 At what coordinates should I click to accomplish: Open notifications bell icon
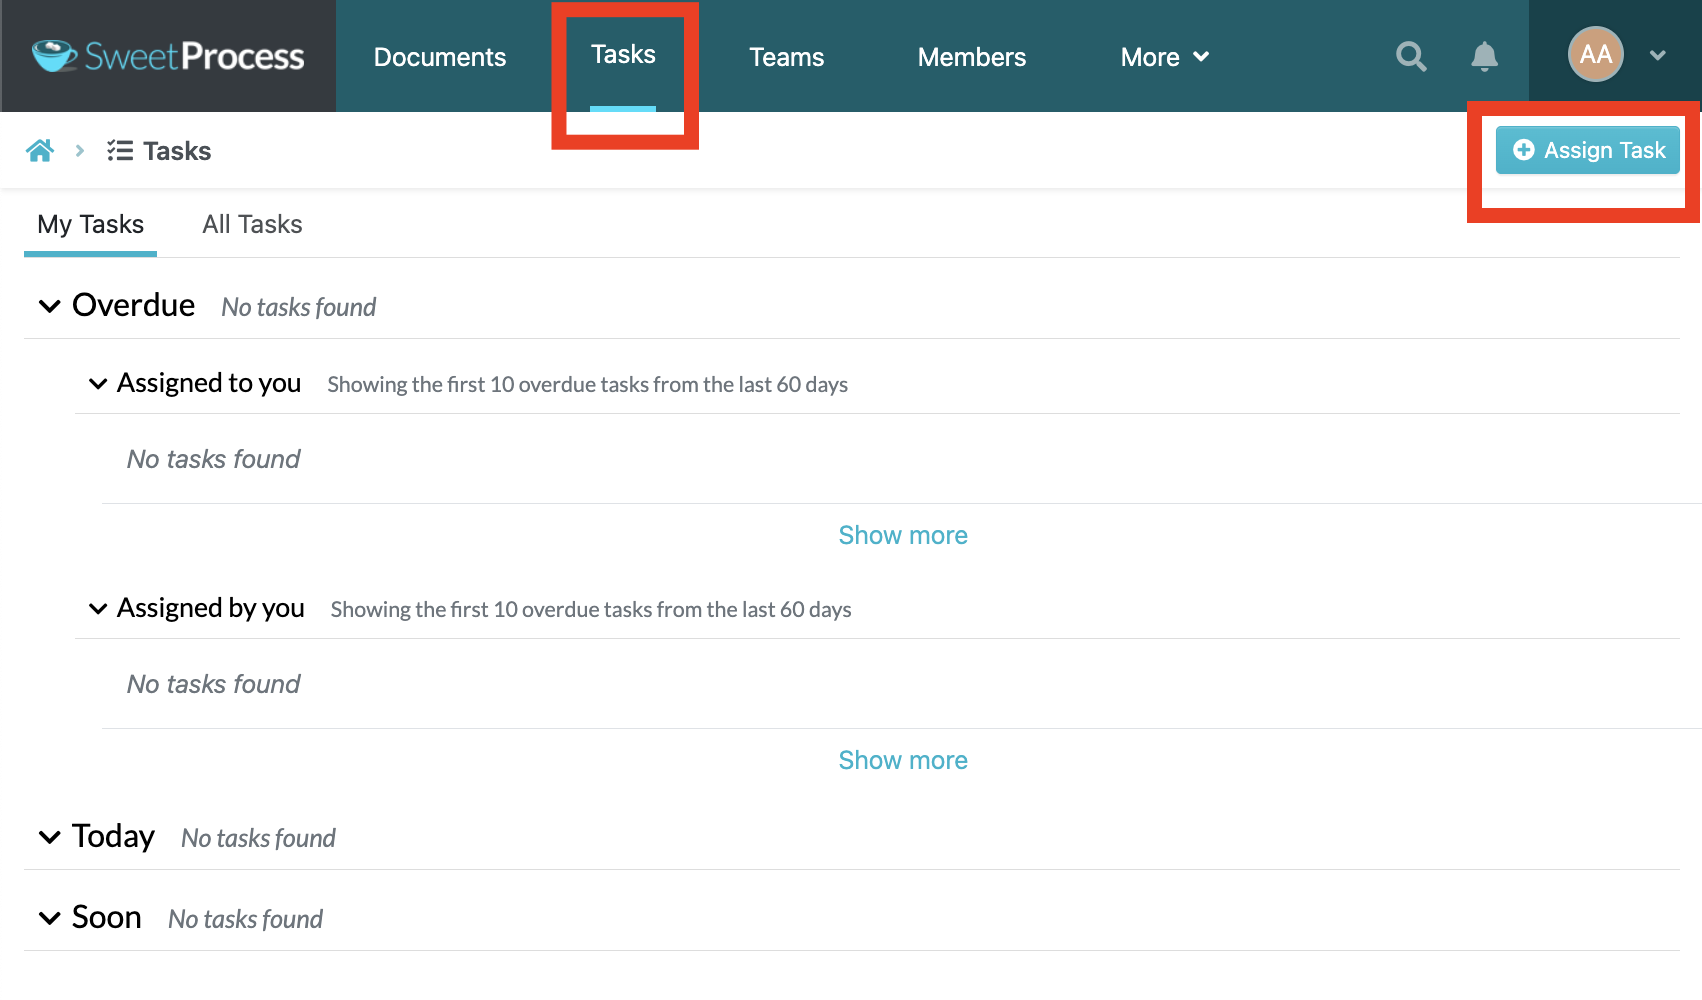point(1484,56)
